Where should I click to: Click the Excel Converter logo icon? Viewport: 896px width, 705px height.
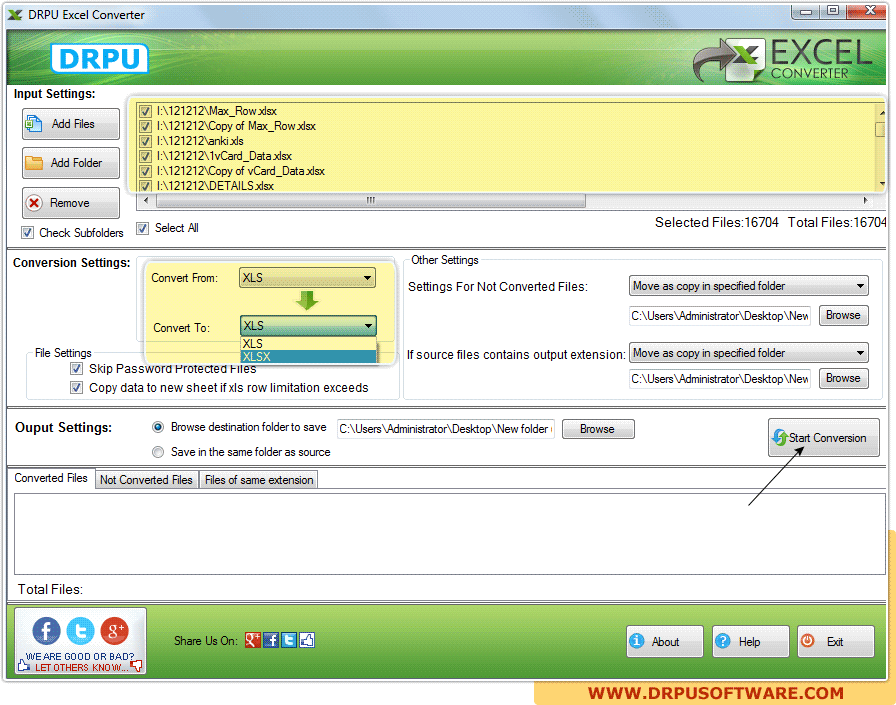click(x=728, y=60)
